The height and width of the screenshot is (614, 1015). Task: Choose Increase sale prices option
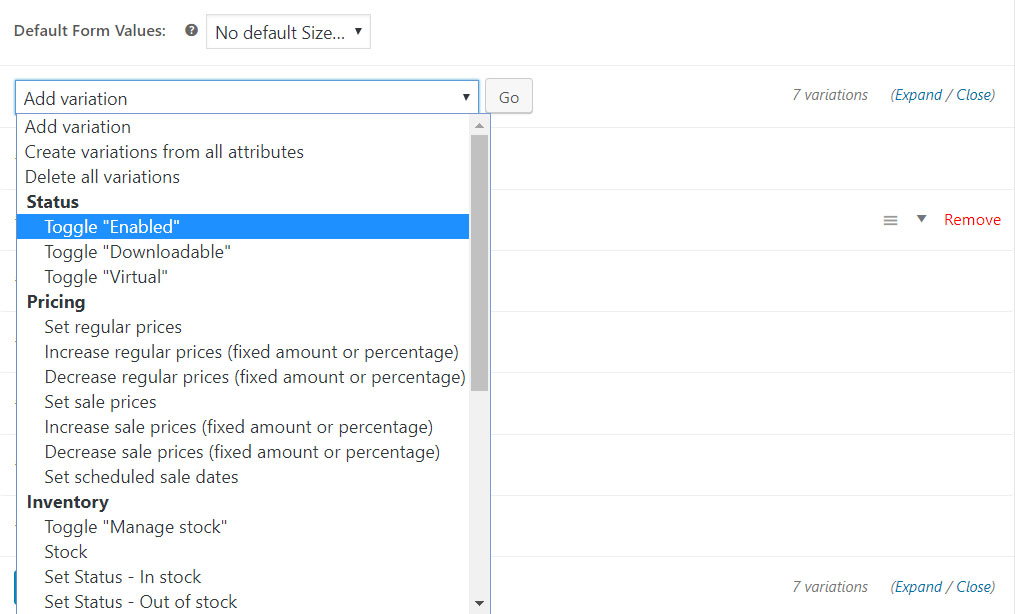tap(243, 427)
